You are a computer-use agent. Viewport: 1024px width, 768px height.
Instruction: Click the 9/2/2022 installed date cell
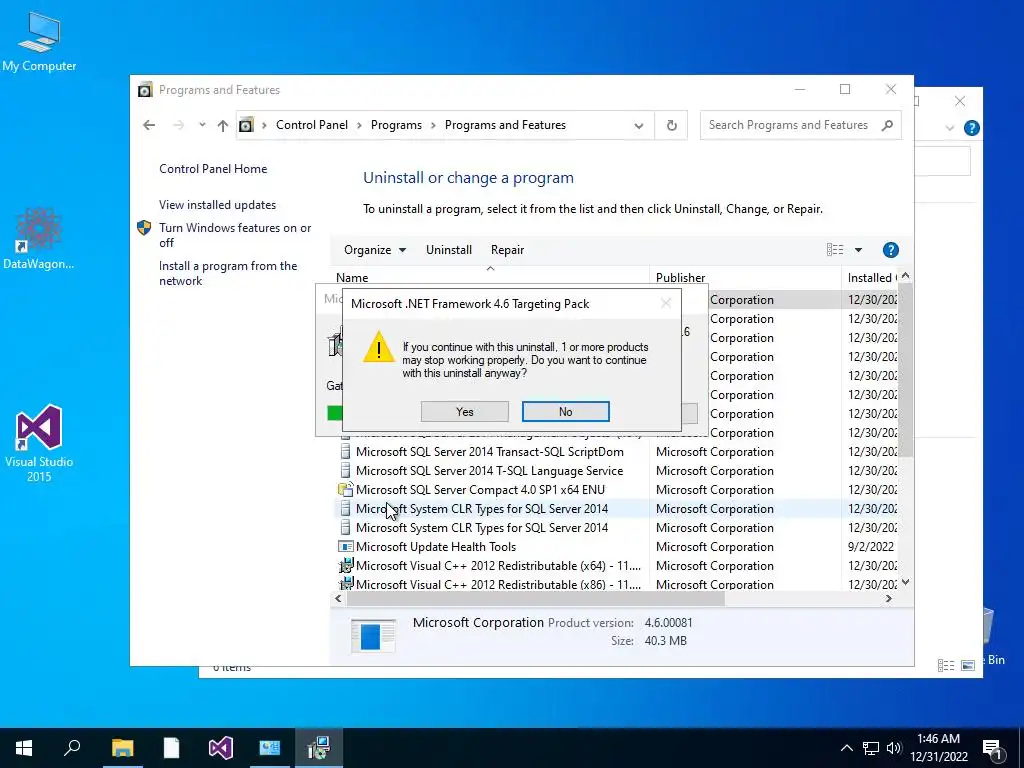[871, 547]
